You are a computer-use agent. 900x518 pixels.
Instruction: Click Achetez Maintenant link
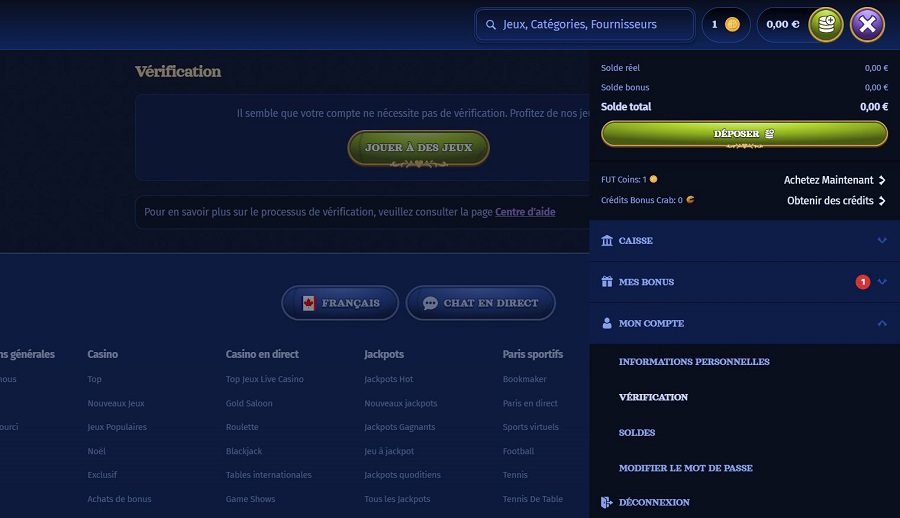[828, 180]
